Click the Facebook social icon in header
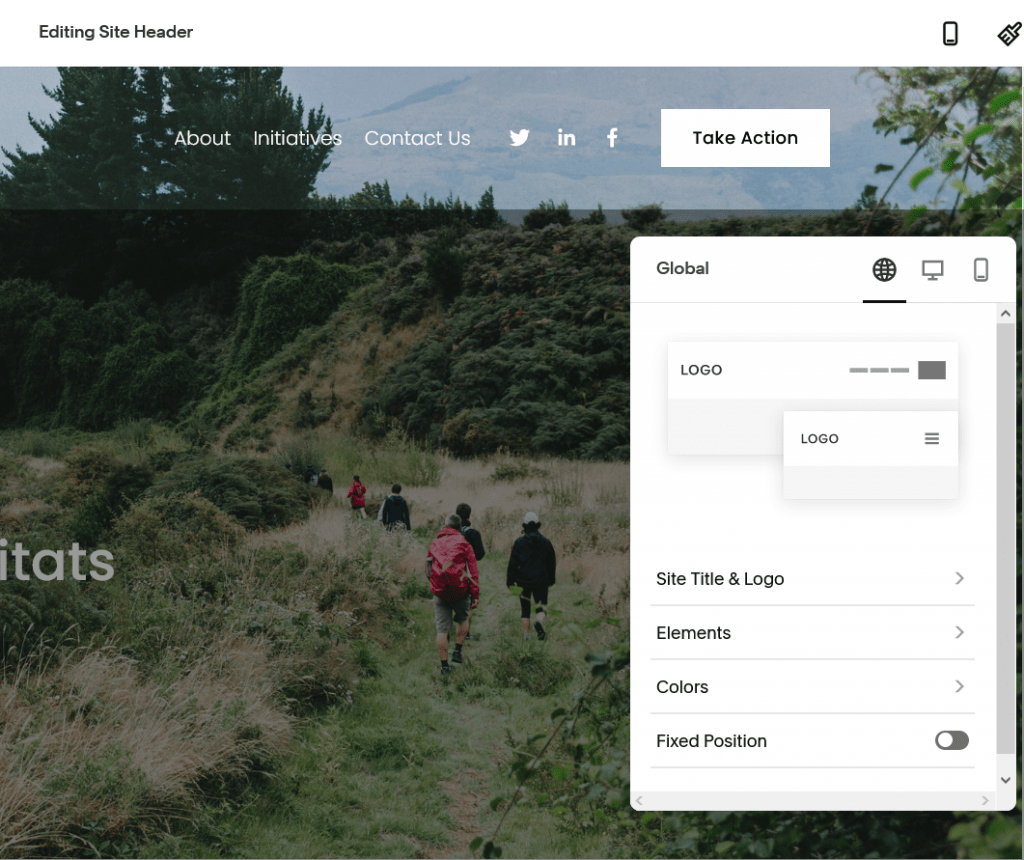Viewport: 1024px width, 860px height. (x=612, y=138)
